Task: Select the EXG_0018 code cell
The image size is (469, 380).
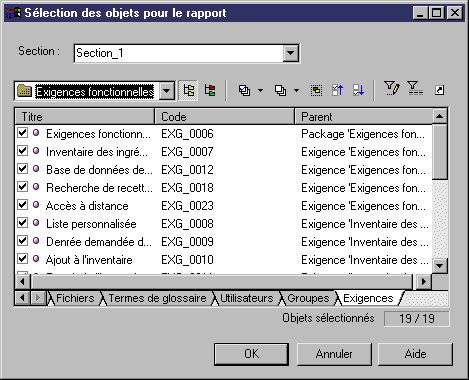Action: point(187,188)
